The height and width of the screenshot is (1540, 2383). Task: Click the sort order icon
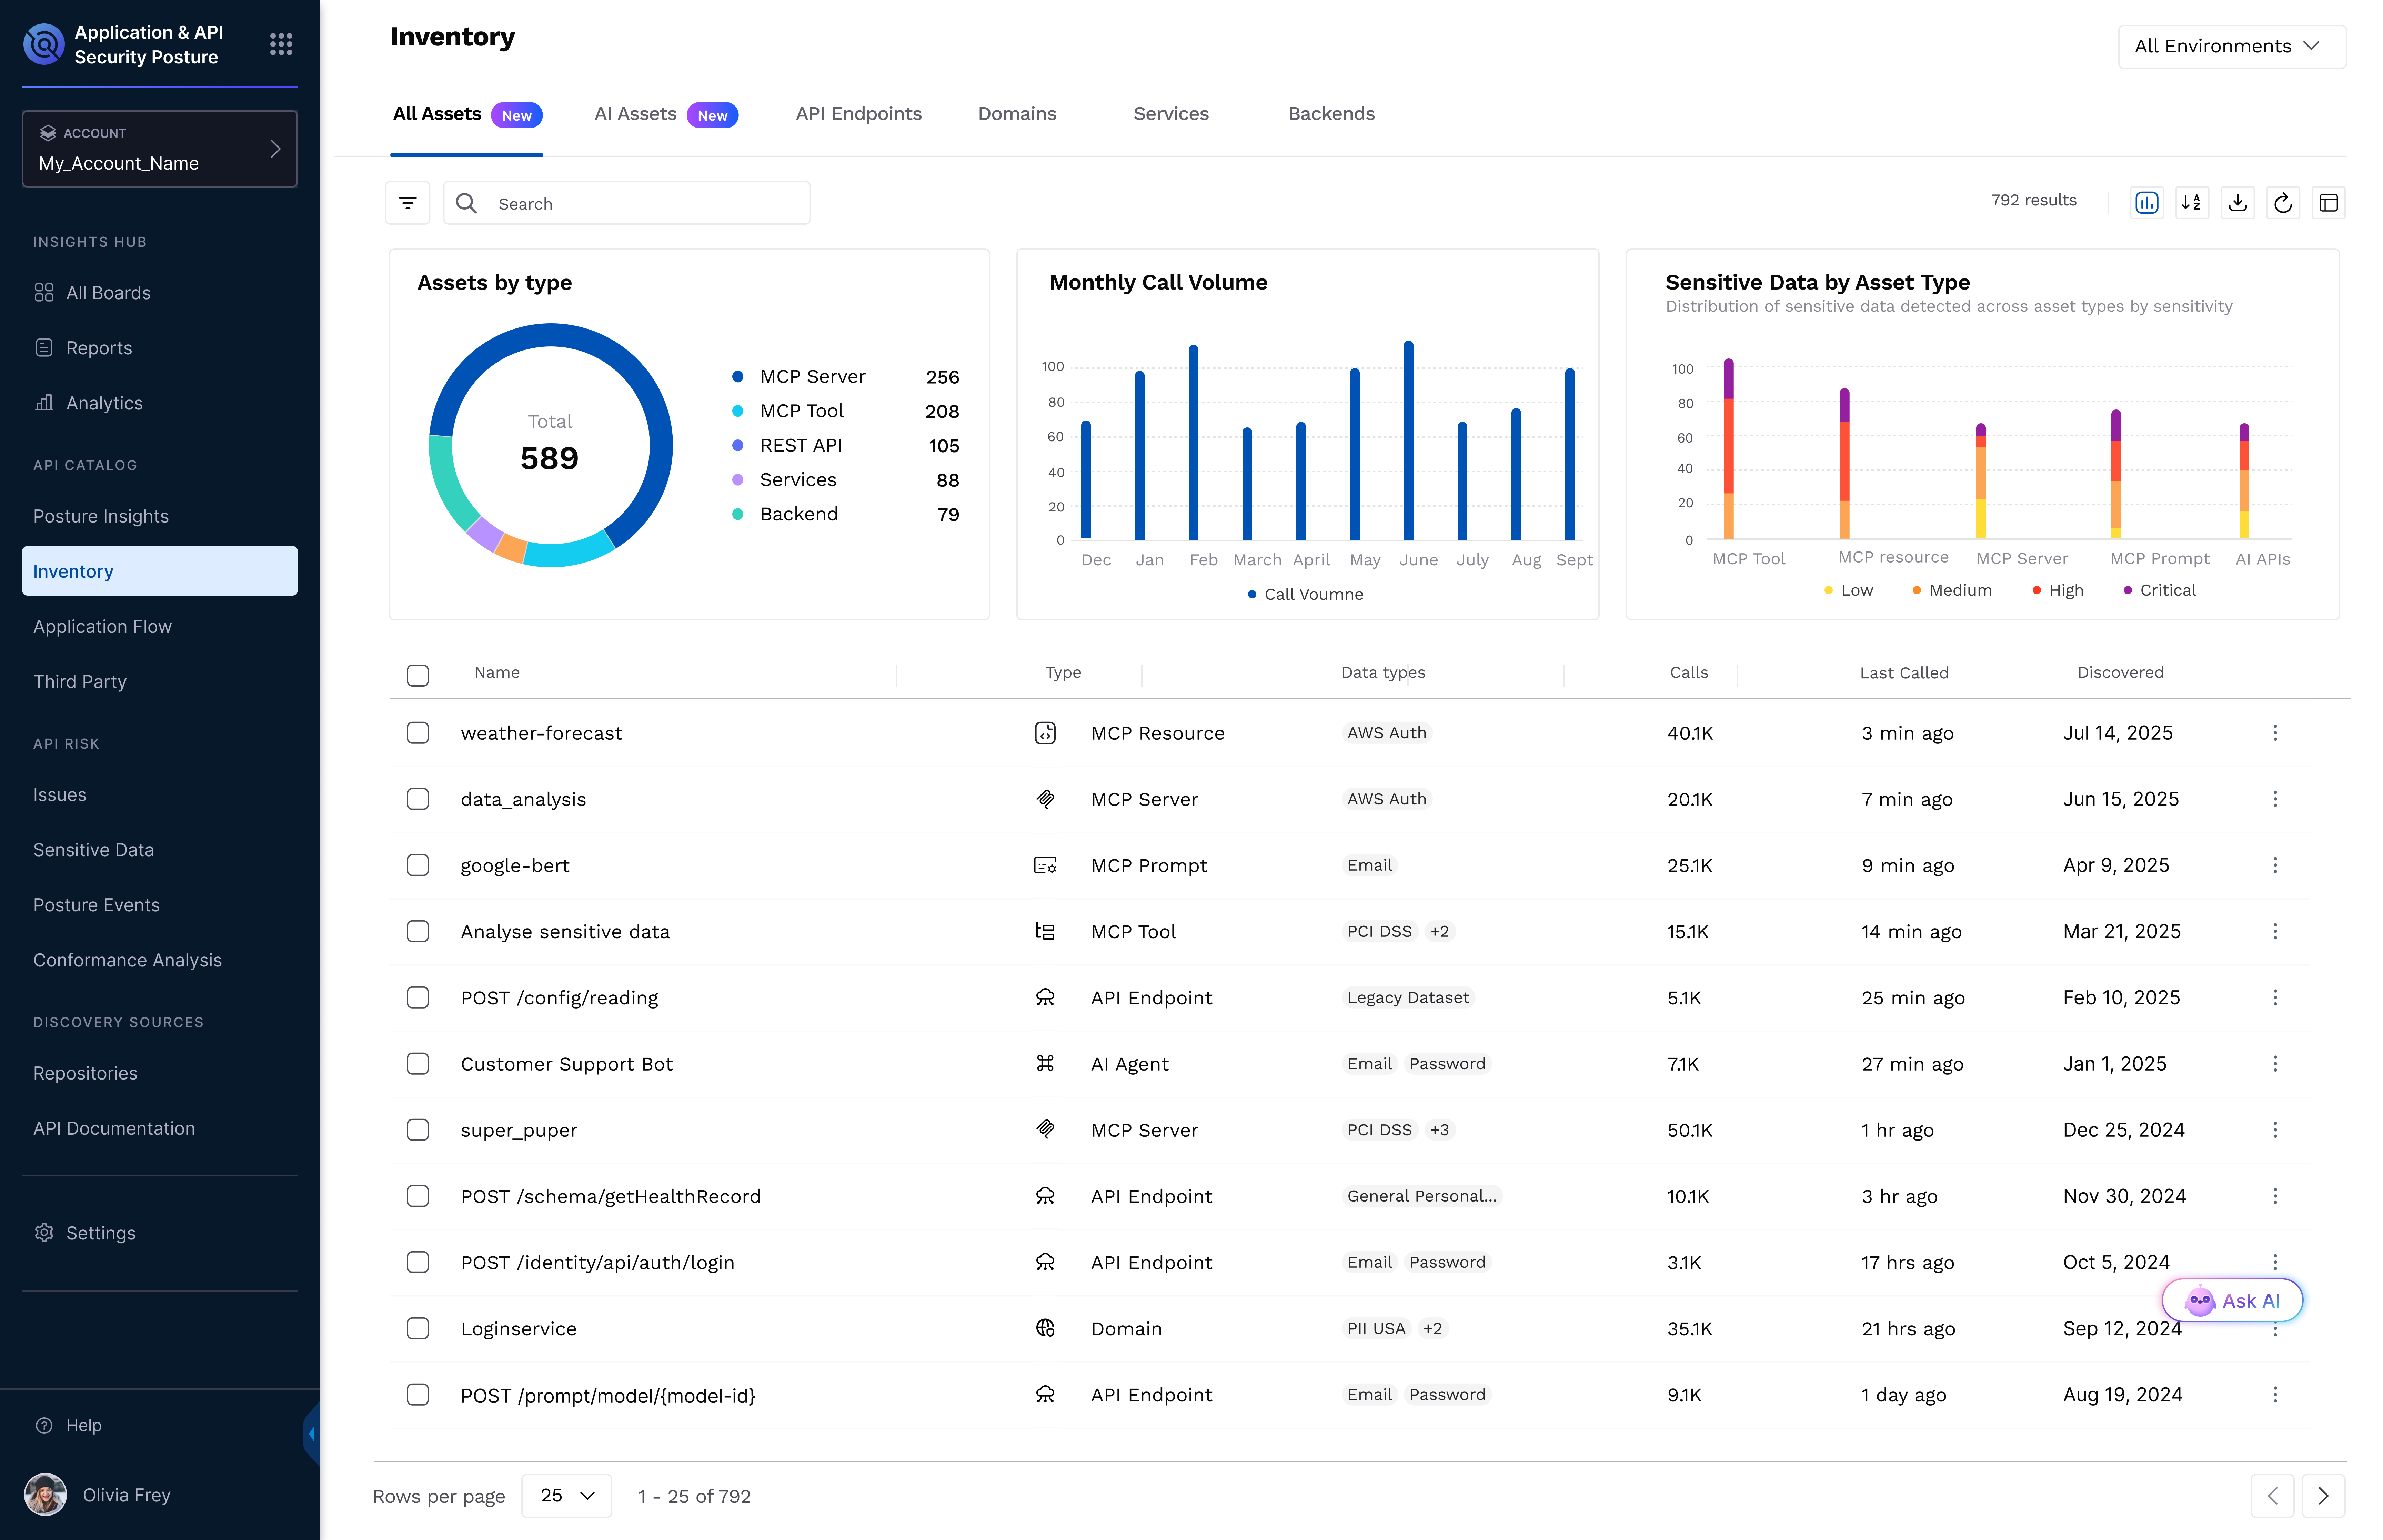2192,203
